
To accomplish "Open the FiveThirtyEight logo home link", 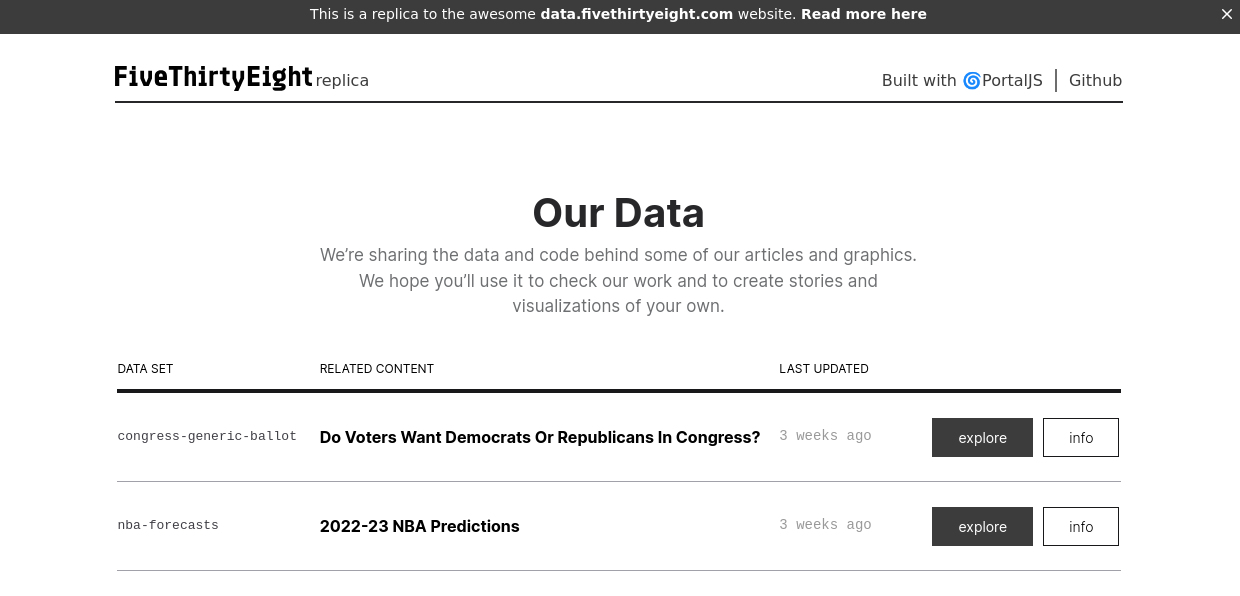I will pos(213,77).
